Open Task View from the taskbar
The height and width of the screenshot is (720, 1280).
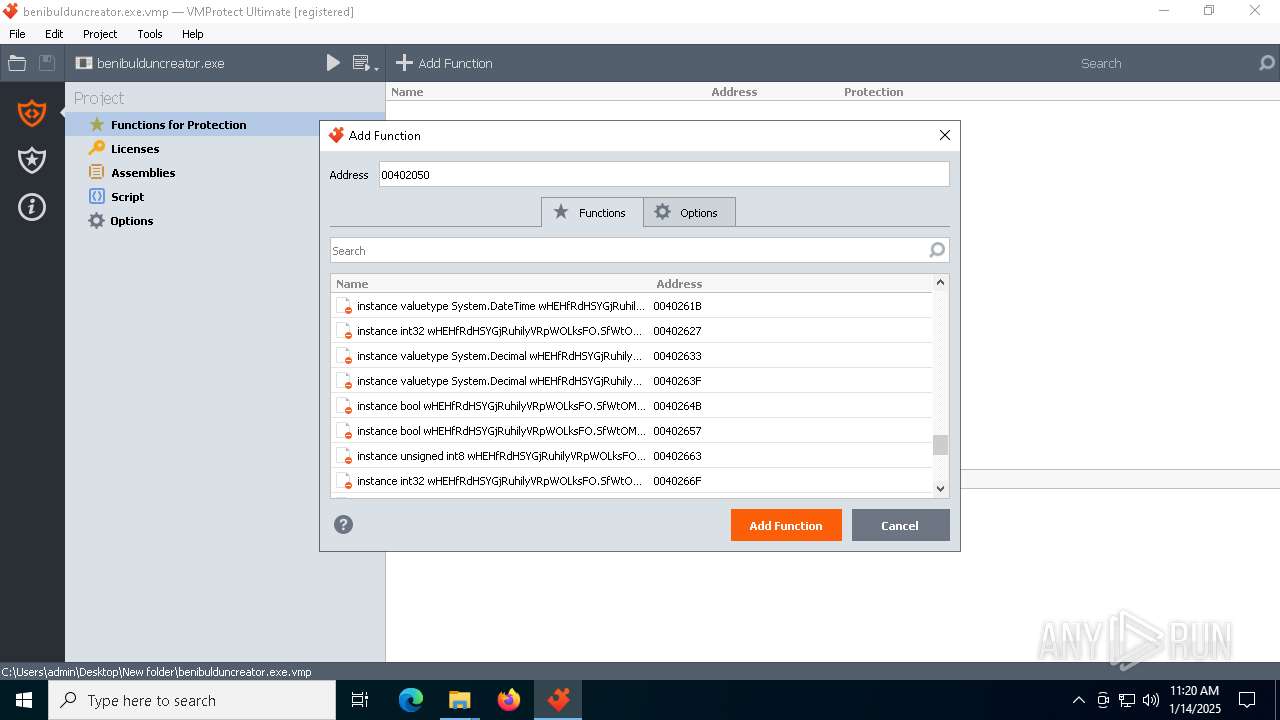[x=360, y=700]
